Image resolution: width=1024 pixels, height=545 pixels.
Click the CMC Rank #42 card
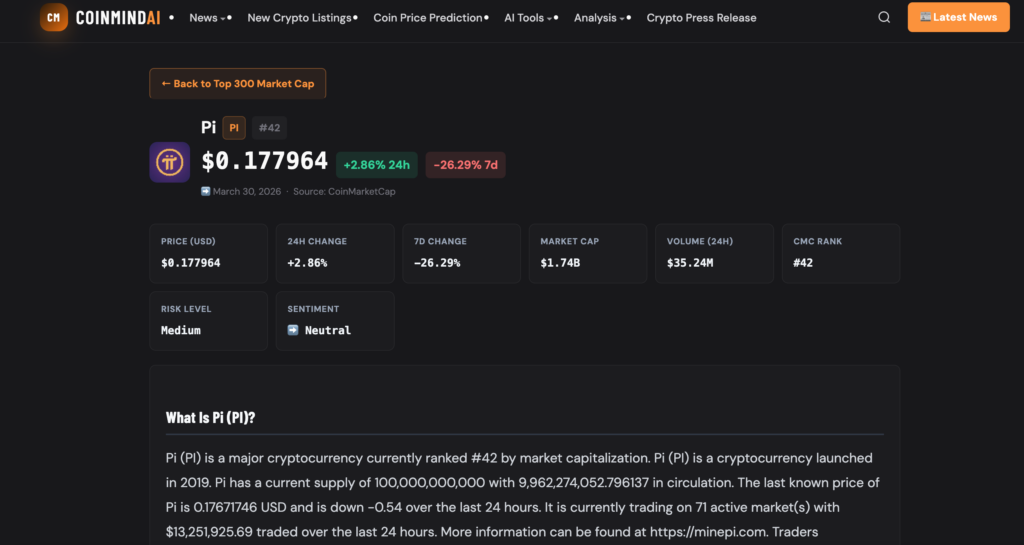click(x=841, y=253)
